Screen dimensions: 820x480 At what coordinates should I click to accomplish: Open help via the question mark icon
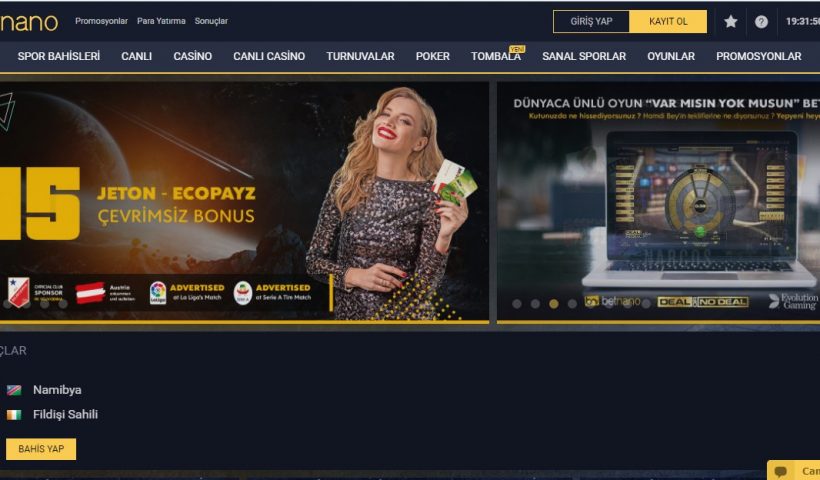point(761,21)
